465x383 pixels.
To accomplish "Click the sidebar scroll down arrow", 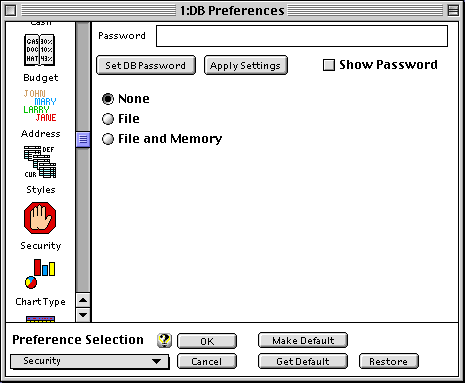I will [x=83, y=315].
